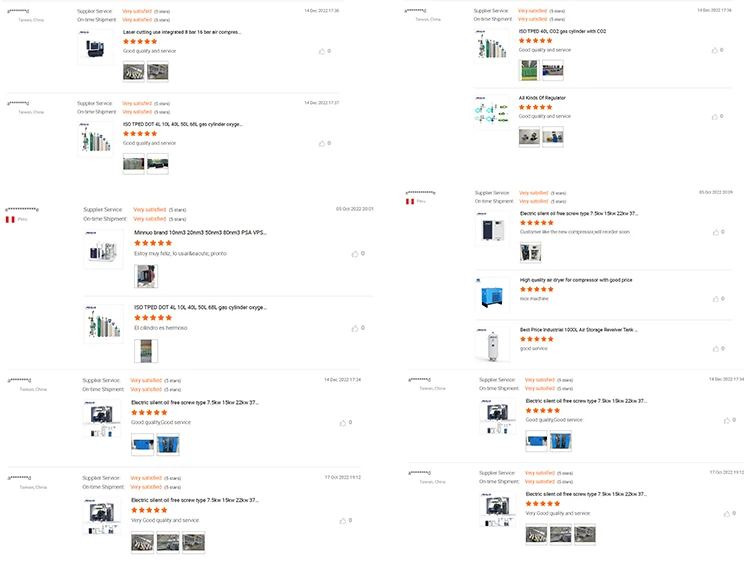Click thumbs-up on ISO TPED 40L CO2 review

pyautogui.click(x=715, y=50)
